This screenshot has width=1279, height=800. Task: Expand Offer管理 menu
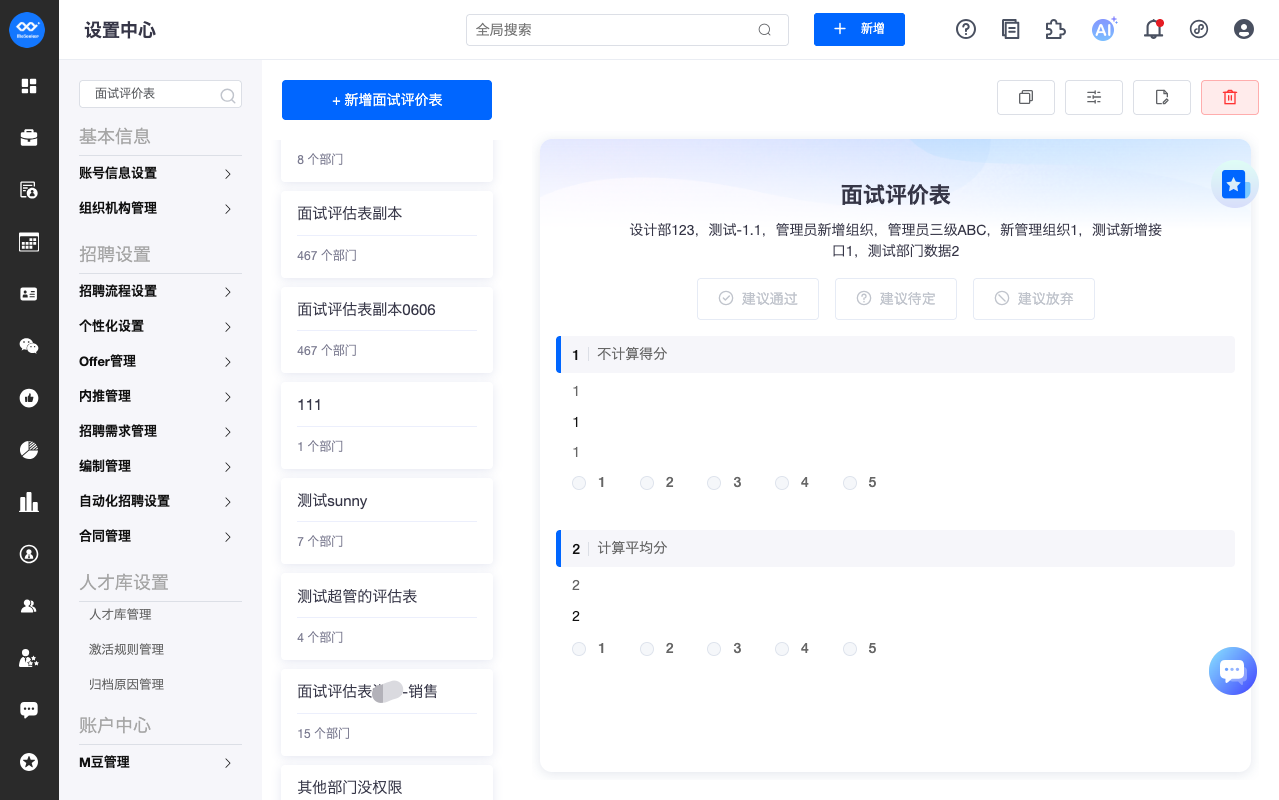(160, 361)
